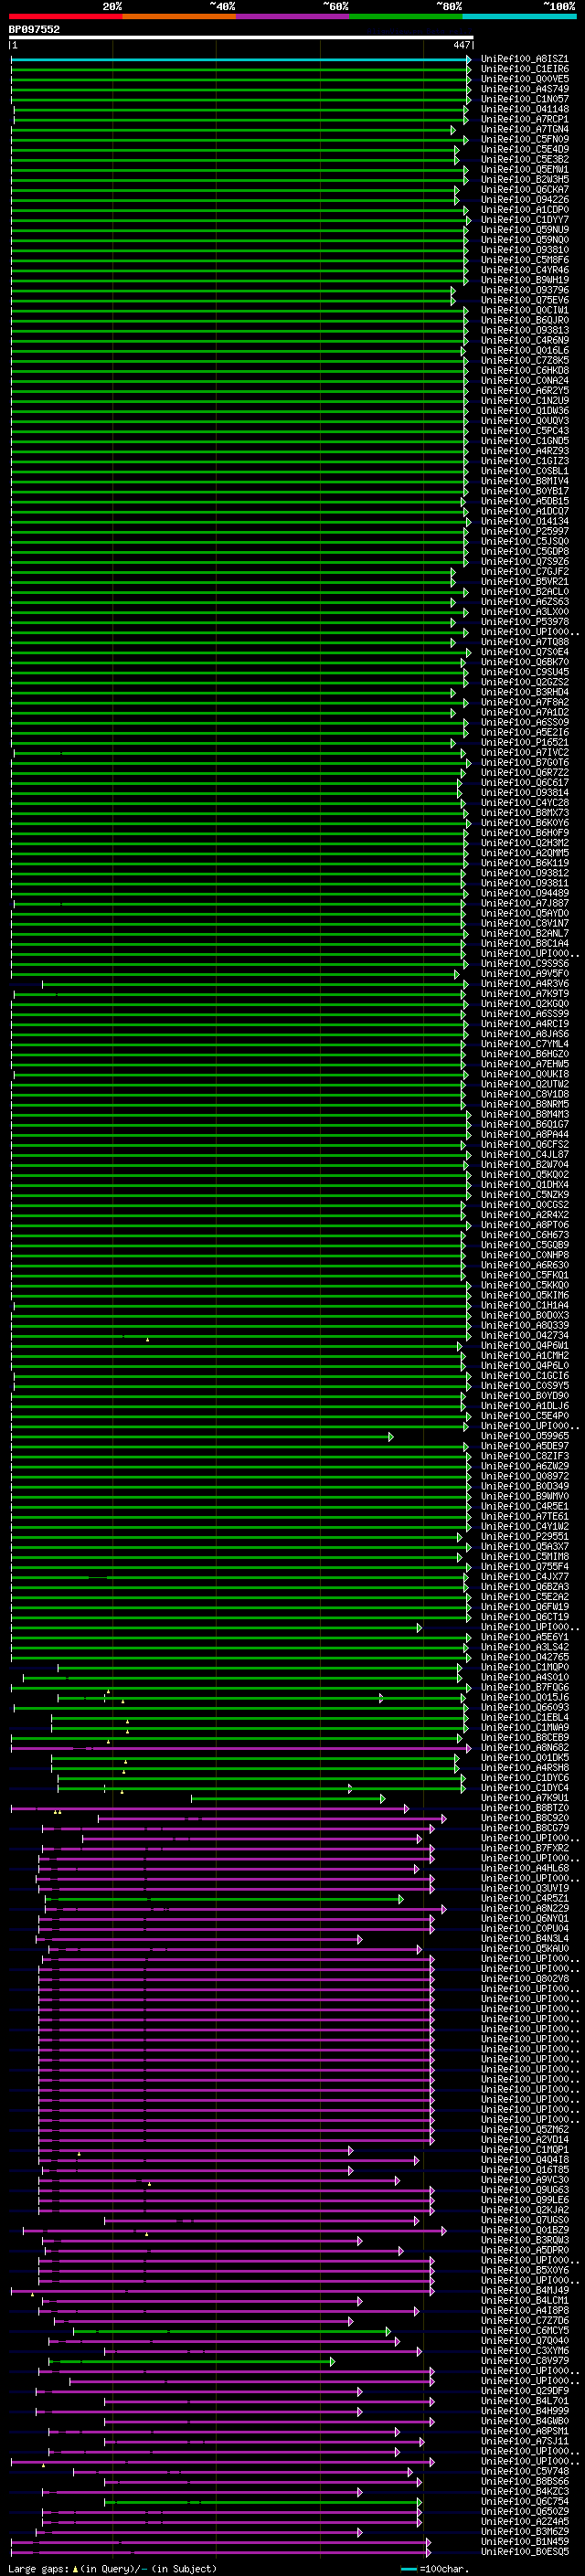The image size is (585, 2576).
Task: Click the query end position 447
Action: (462, 45)
